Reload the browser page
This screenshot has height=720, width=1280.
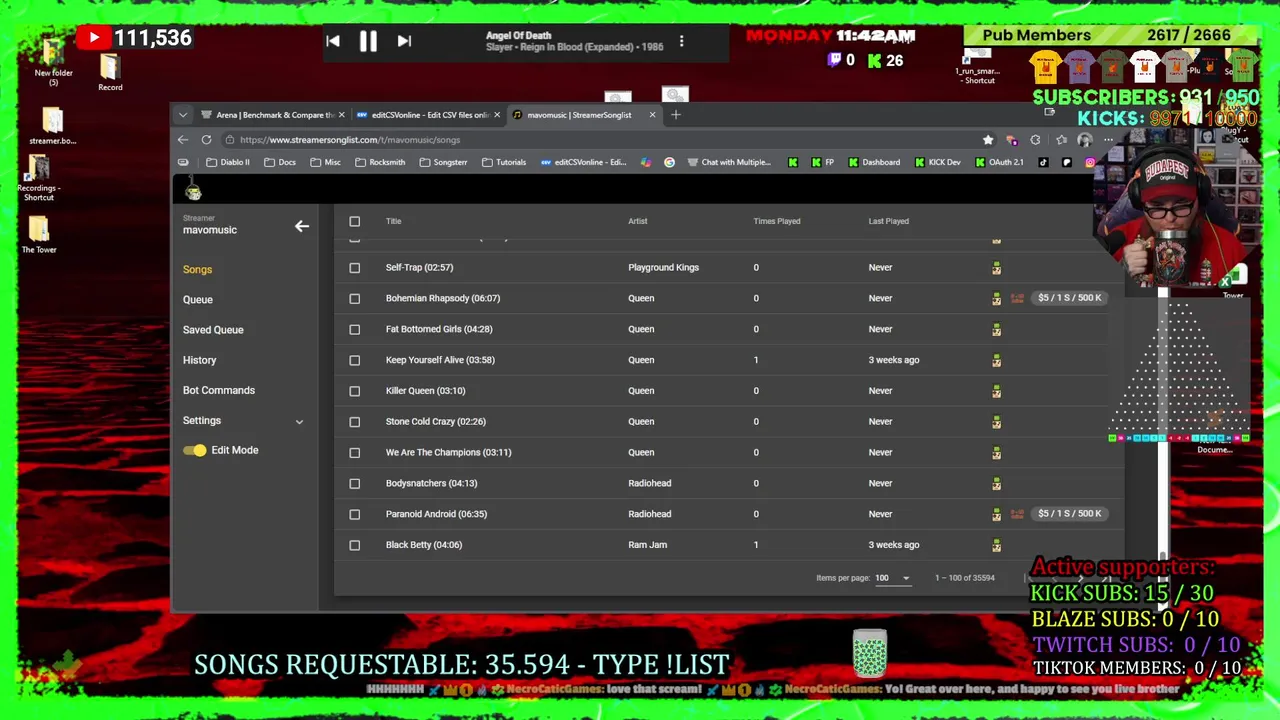click(x=206, y=140)
